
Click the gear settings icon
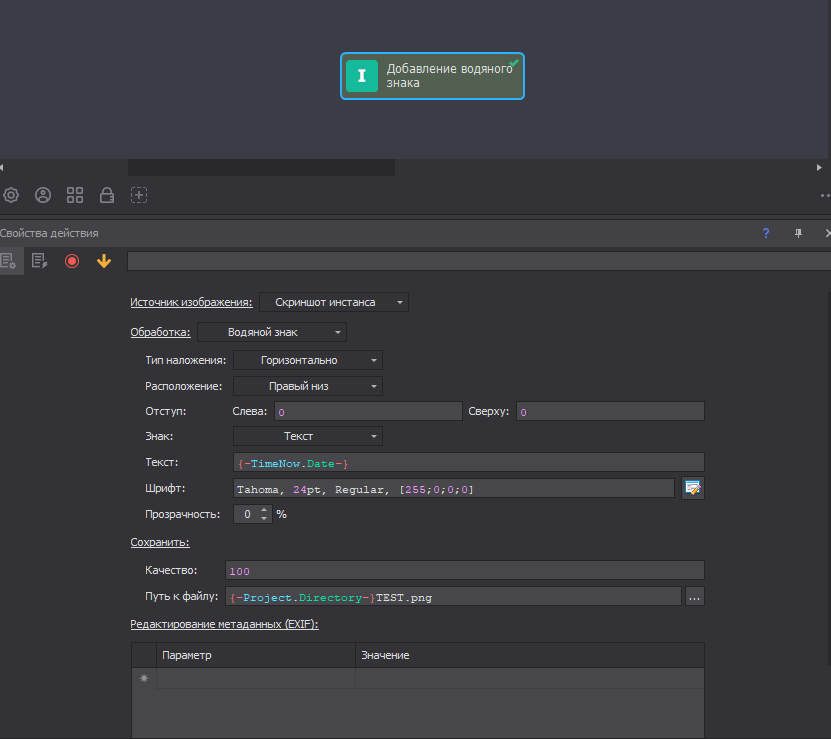pyautogui.click(x=11, y=195)
